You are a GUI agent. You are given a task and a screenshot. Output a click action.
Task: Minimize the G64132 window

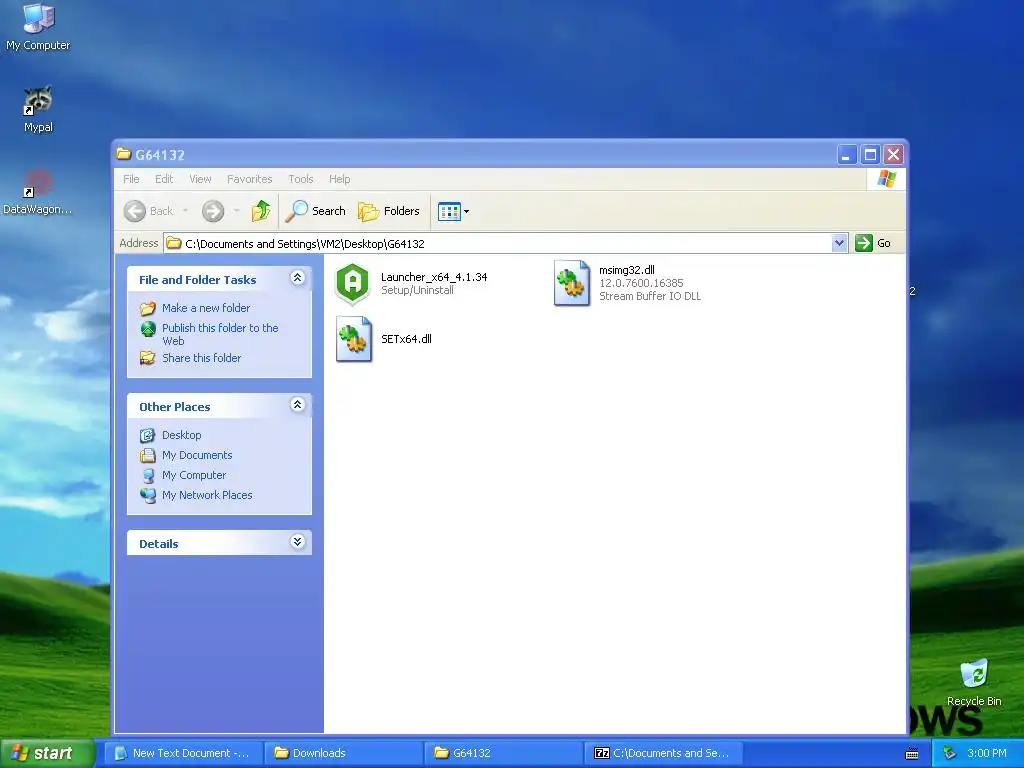(x=846, y=155)
